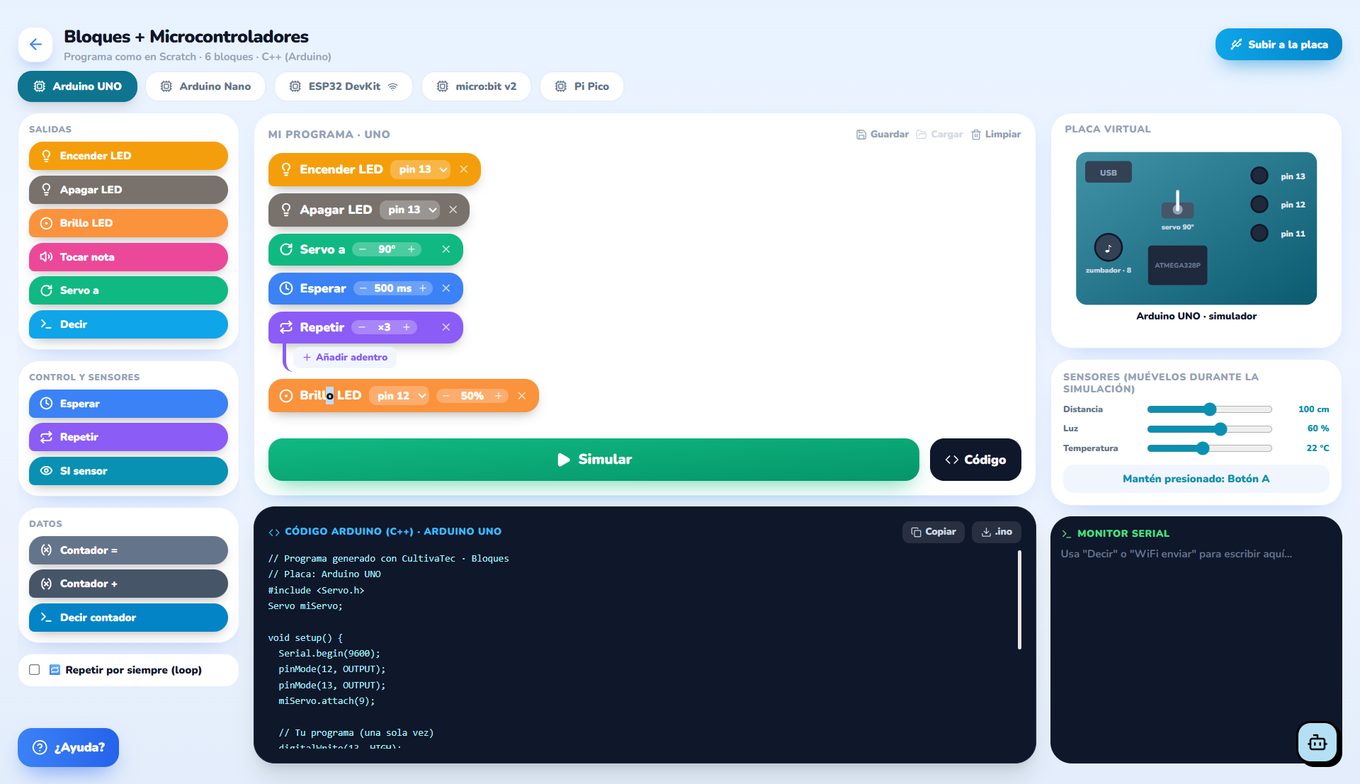Screen dimensions: 1360x784
Task: Adjust the Distancia sensor slider
Action: [x=1209, y=409]
